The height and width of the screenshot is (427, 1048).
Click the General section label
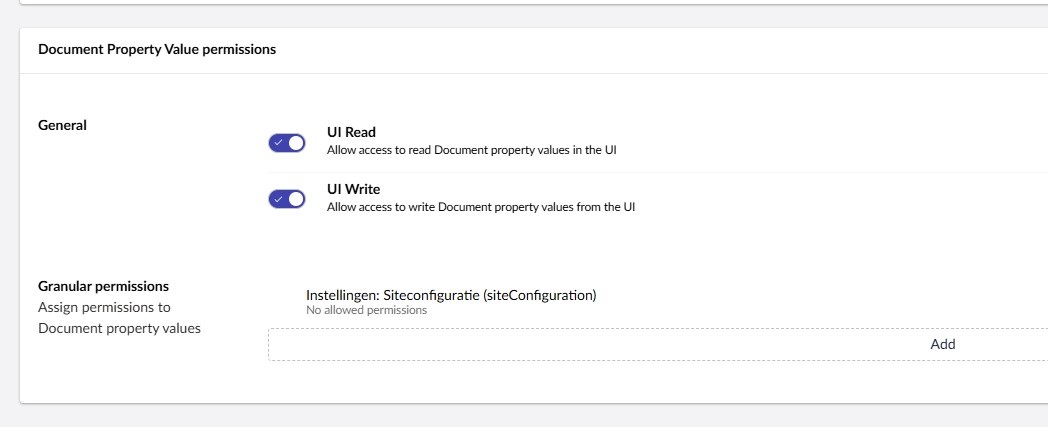tap(62, 125)
